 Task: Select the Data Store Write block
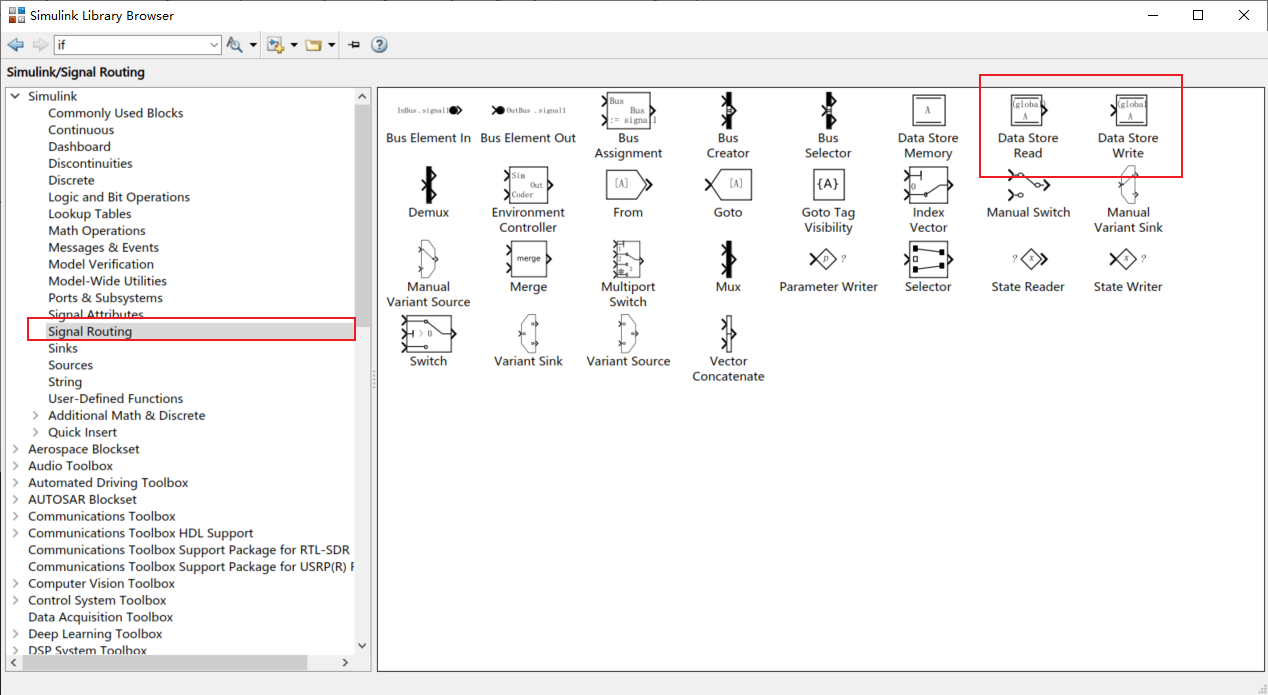(x=1128, y=112)
